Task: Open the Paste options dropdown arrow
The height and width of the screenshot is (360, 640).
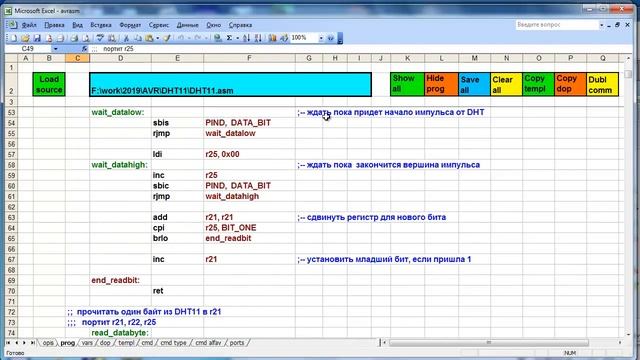Action: [x=158, y=38]
